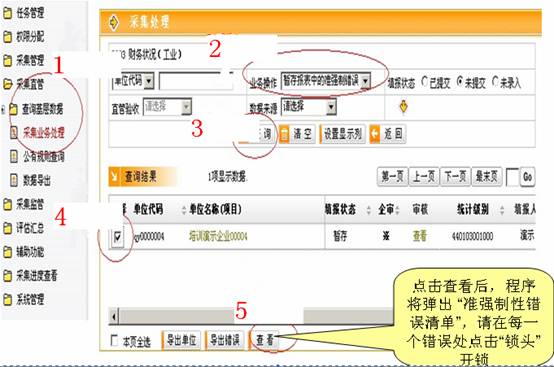The image size is (554, 367).
Task: Open the 业务操作 dropdown
Action: pos(326,81)
